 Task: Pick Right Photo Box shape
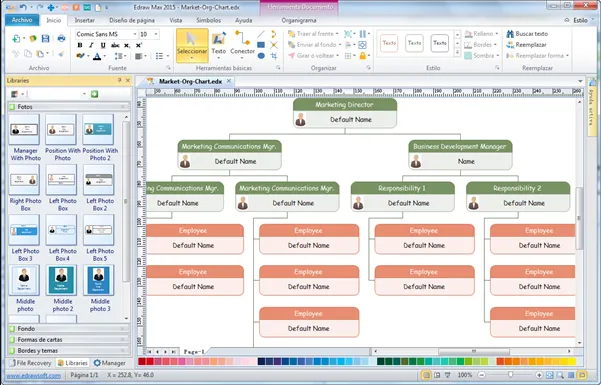[25, 188]
